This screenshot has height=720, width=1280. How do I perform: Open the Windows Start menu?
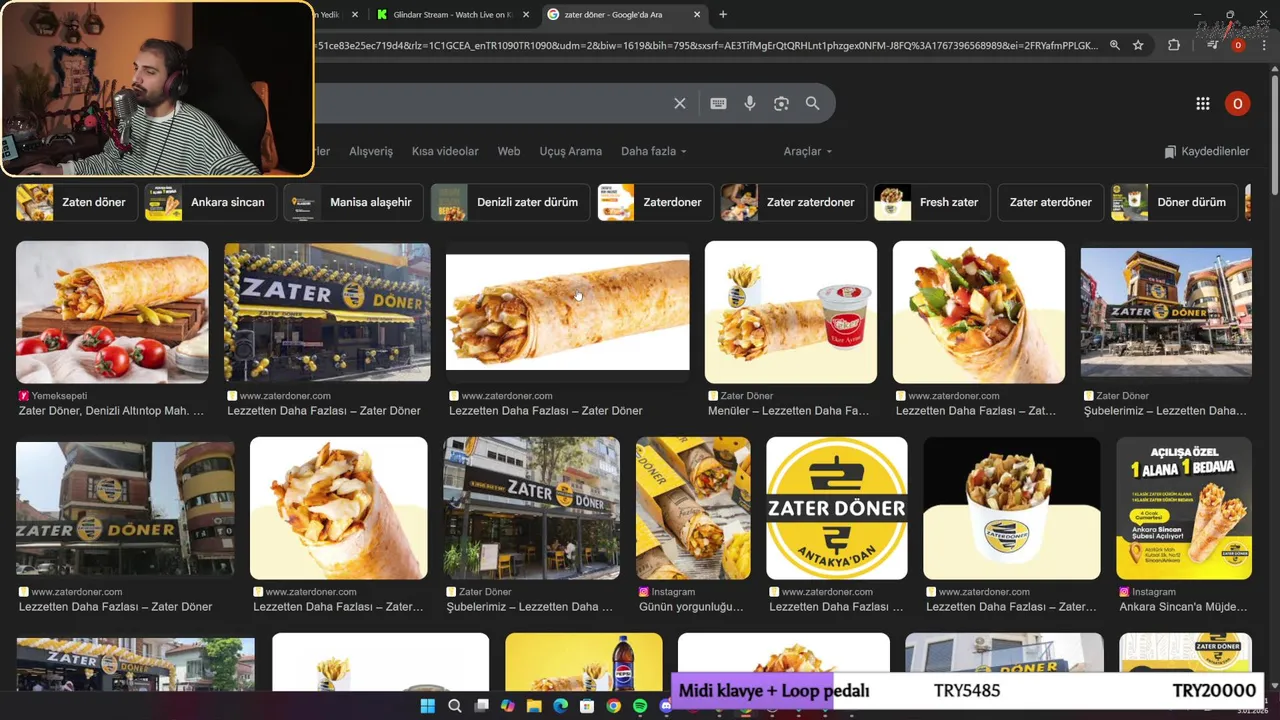point(428,706)
